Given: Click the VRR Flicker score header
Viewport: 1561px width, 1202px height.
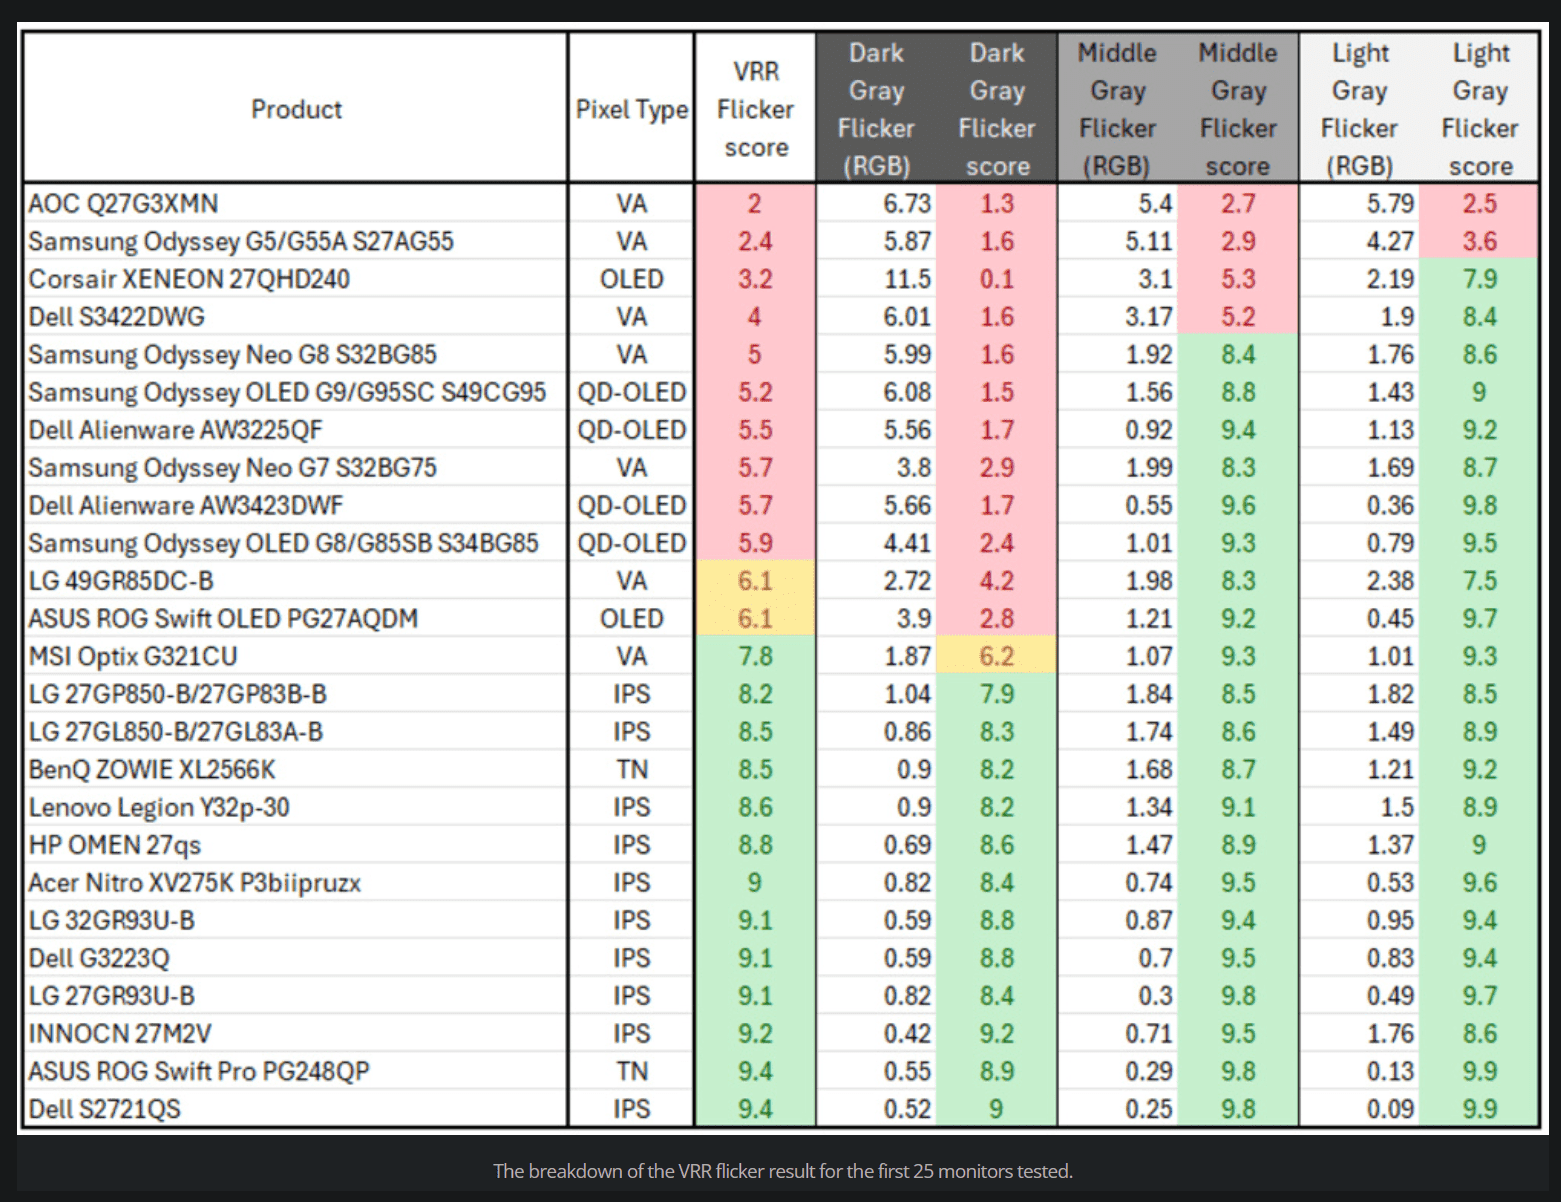Looking at the screenshot, I should [755, 109].
